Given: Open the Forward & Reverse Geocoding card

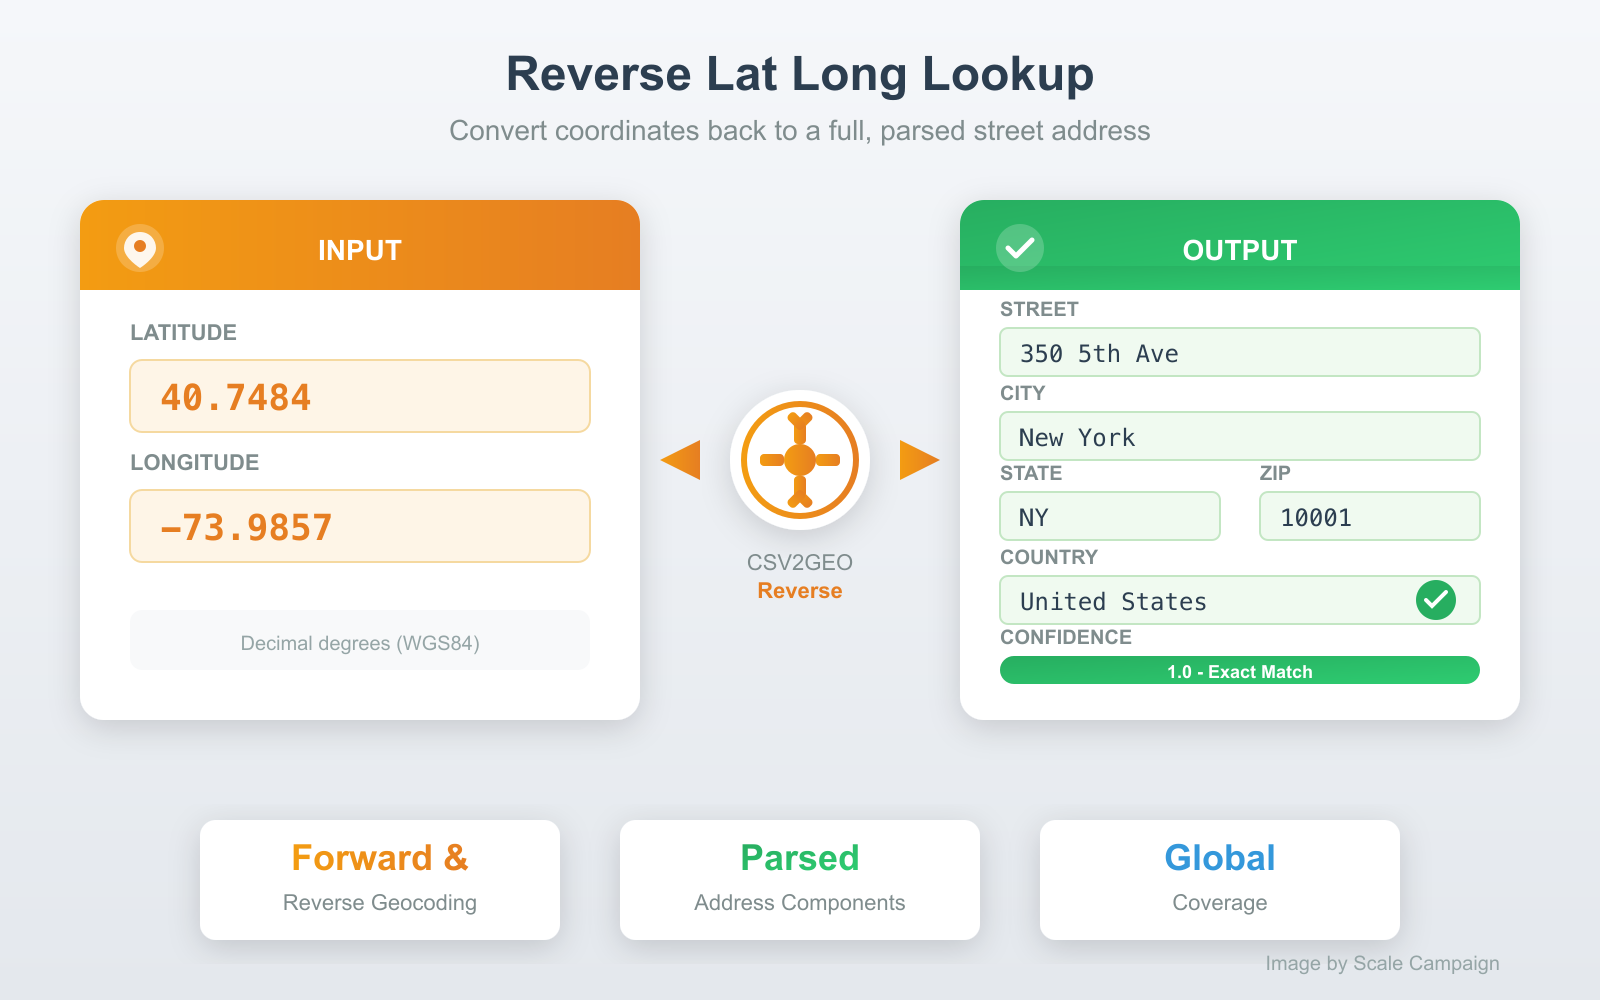Looking at the screenshot, I should [380, 880].
